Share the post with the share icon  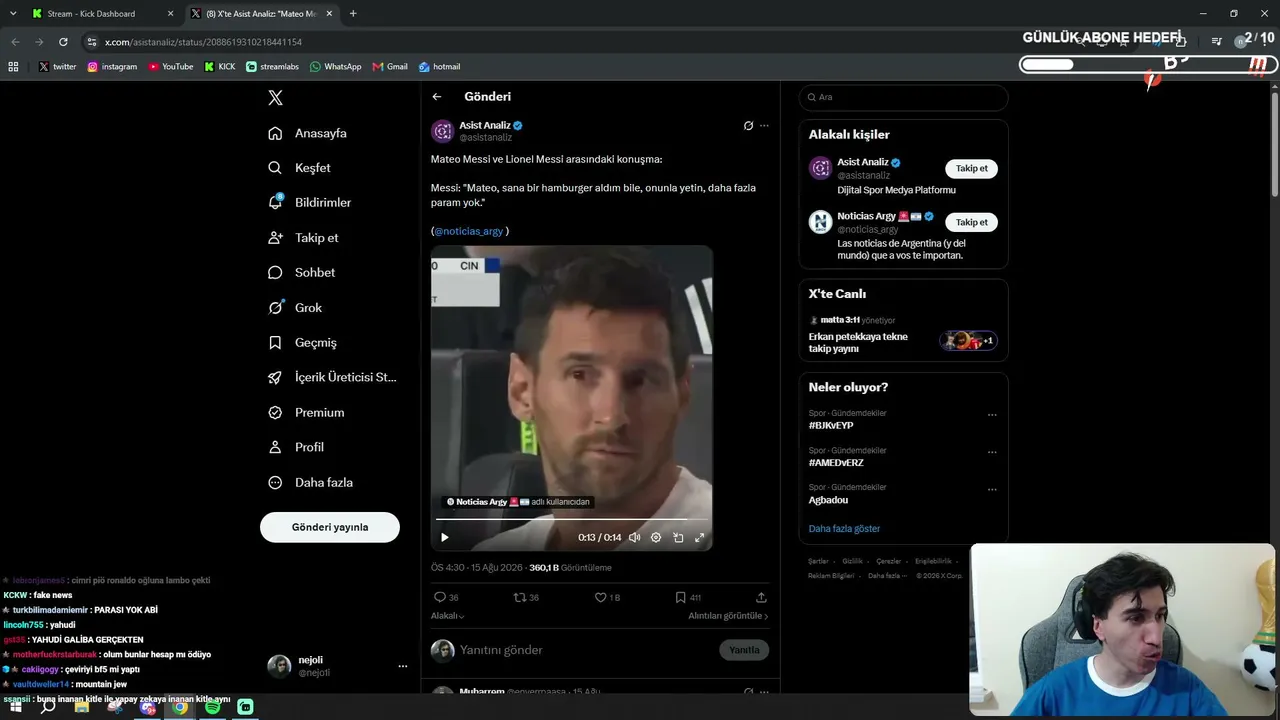[x=761, y=597]
